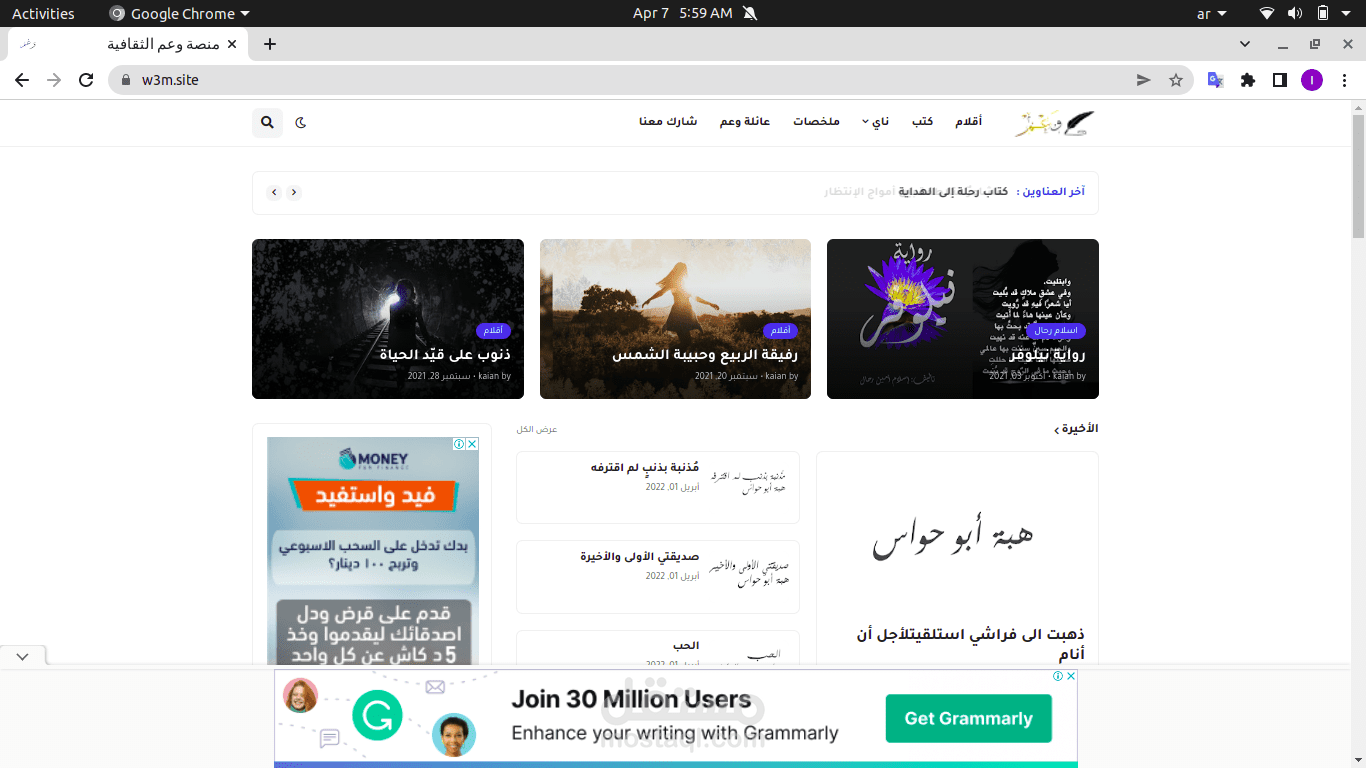Open the كتب menu item
Screen dimensions: 1366x768
click(x=922, y=122)
